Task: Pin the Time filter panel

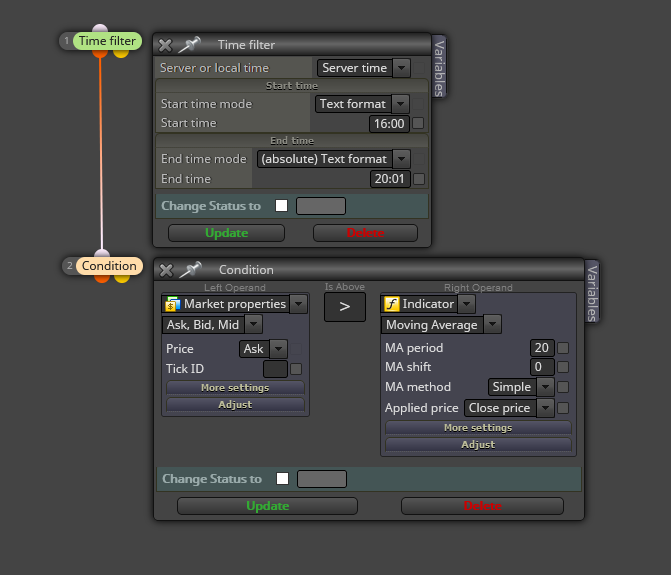Action: point(189,44)
